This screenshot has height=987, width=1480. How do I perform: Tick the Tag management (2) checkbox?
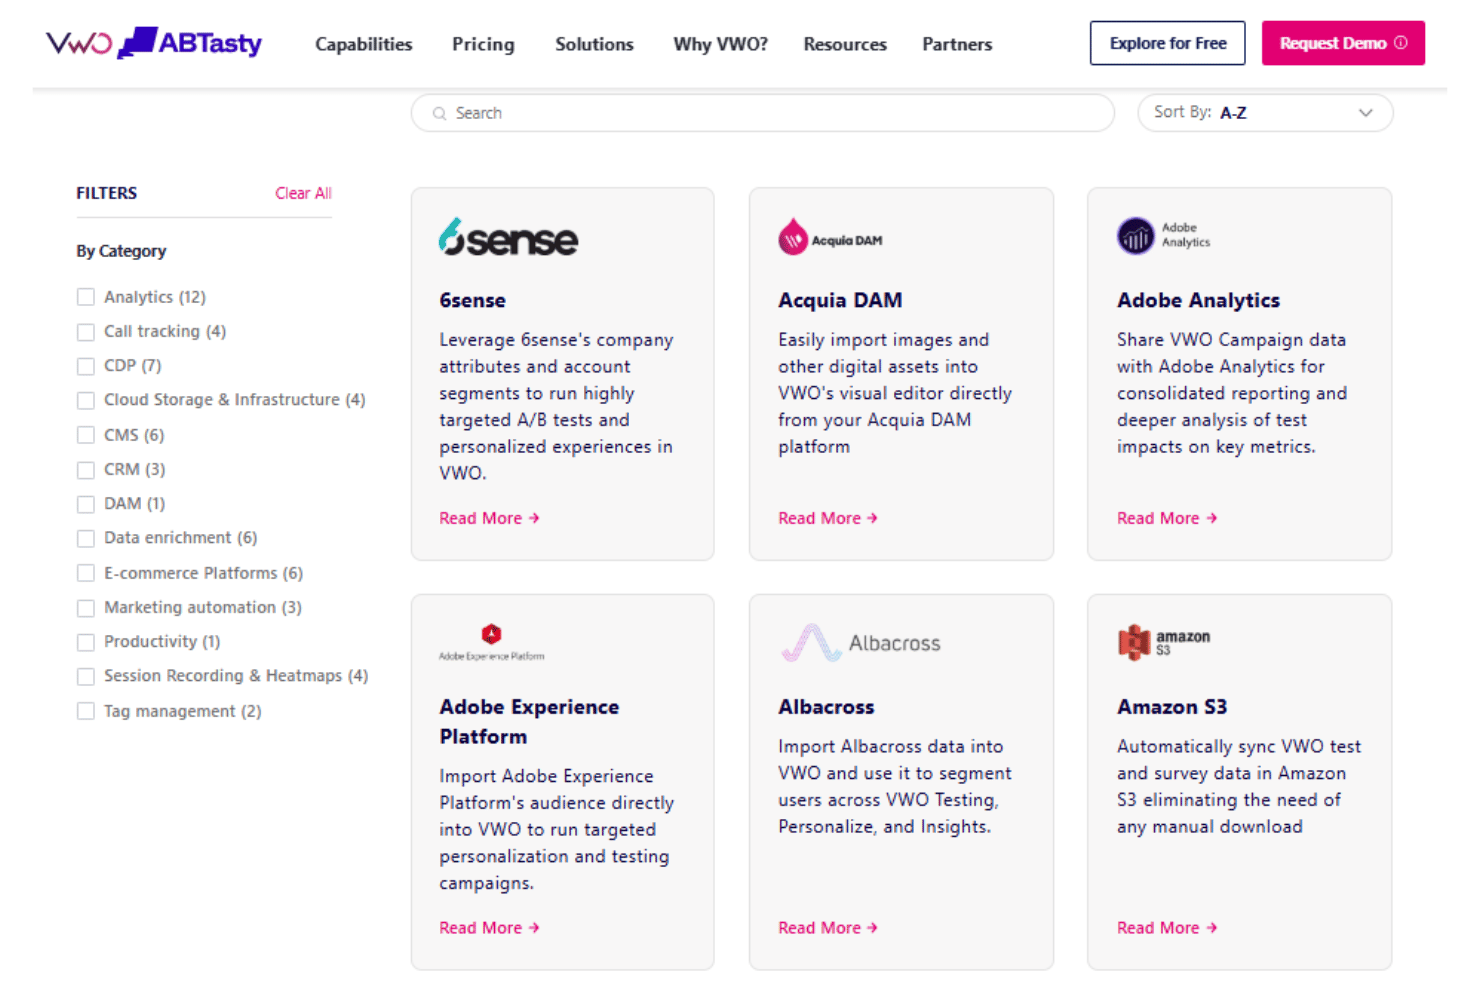(x=86, y=711)
